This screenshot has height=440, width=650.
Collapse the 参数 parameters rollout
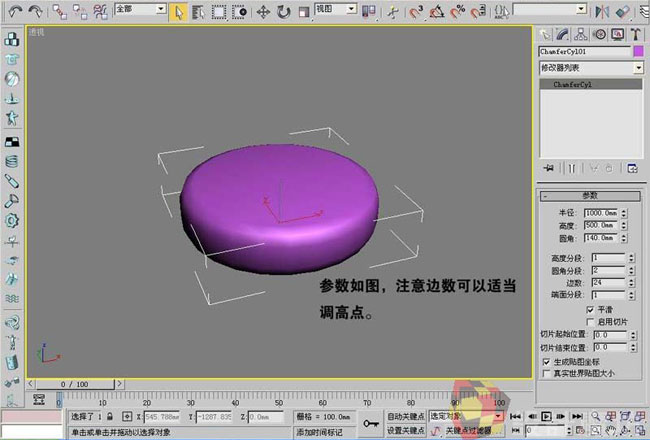coord(590,196)
